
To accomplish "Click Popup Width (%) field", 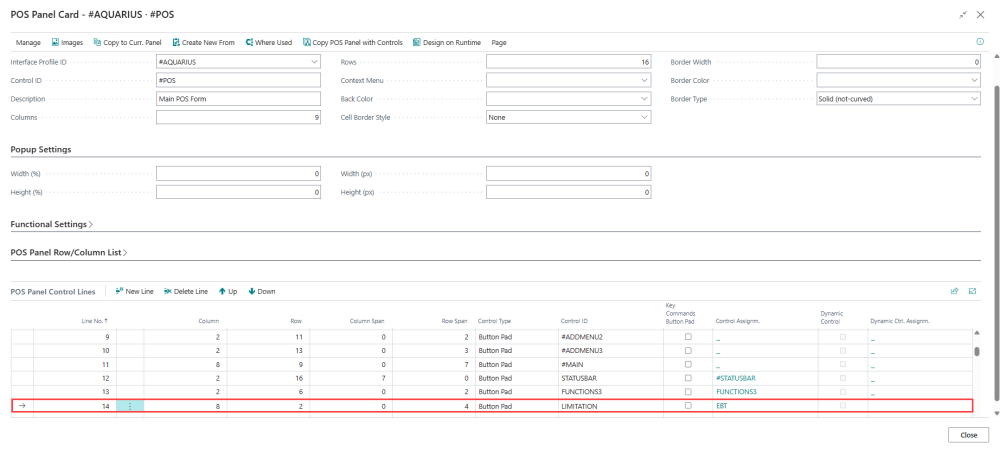I will point(239,173).
